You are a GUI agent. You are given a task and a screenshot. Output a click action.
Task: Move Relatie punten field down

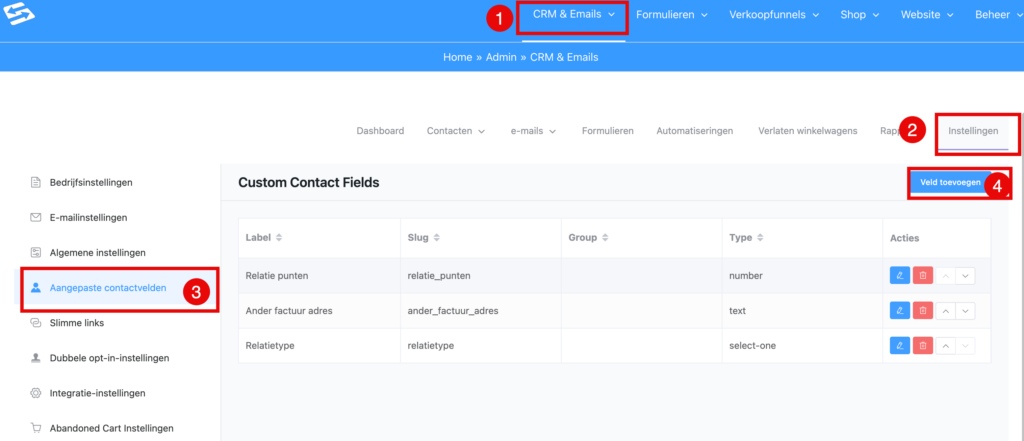966,276
